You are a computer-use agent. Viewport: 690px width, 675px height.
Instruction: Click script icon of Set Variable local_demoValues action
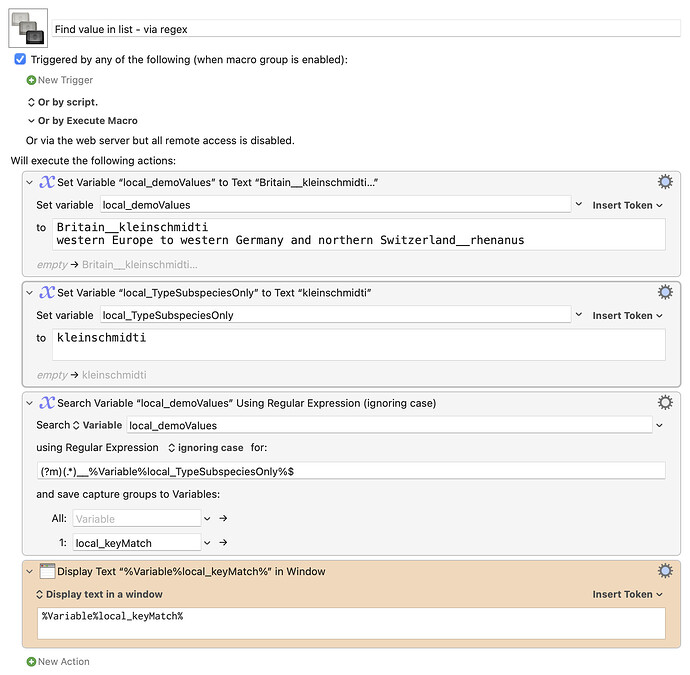pyautogui.click(x=47, y=182)
